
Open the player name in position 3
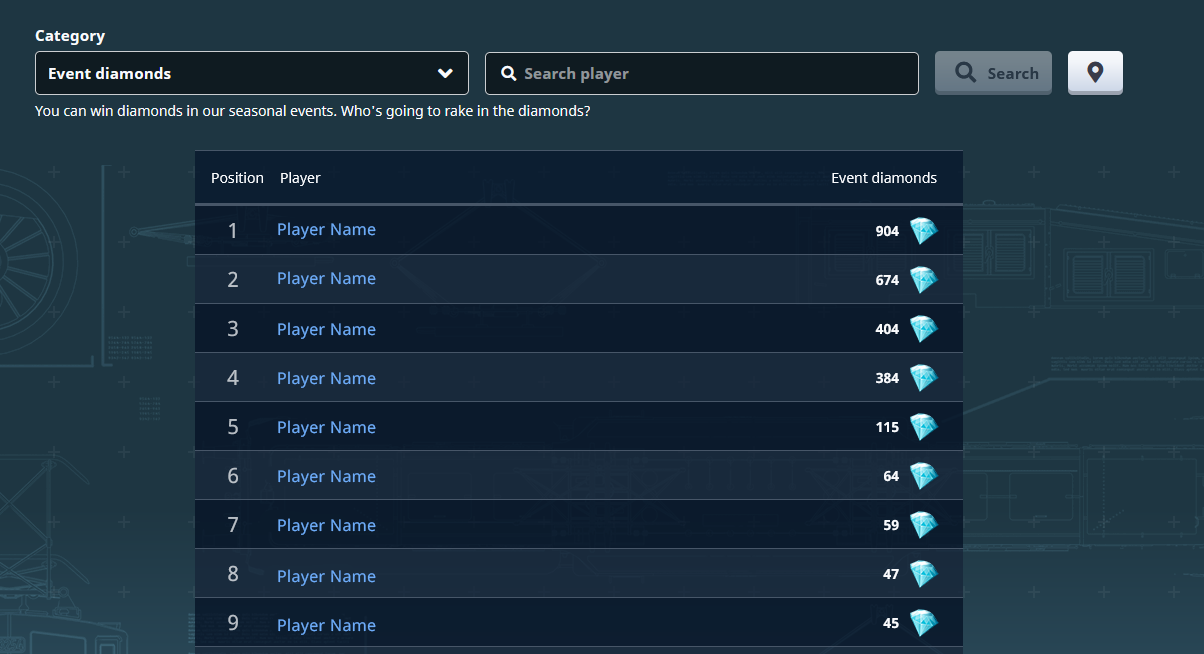[x=326, y=329]
